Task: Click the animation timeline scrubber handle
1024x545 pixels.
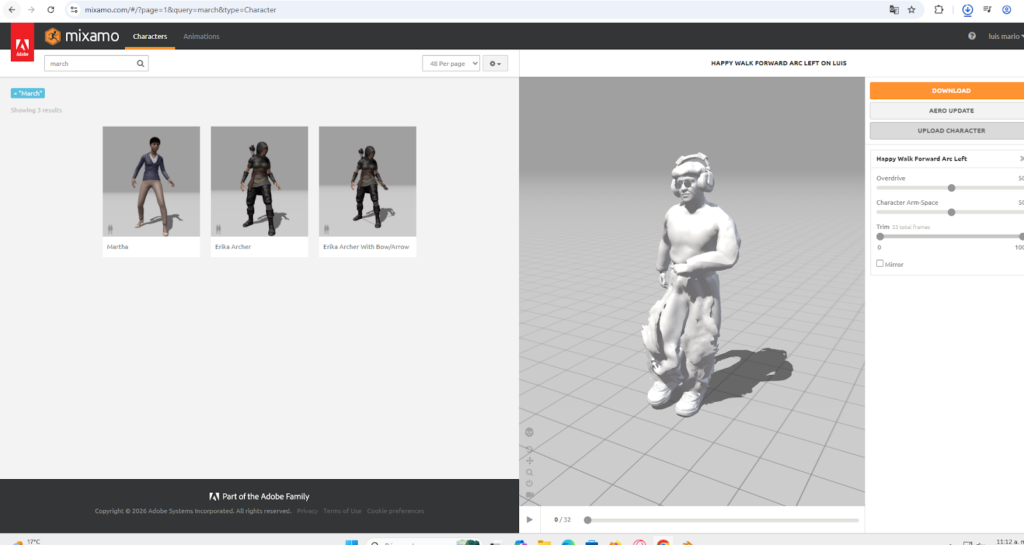Action: click(588, 520)
